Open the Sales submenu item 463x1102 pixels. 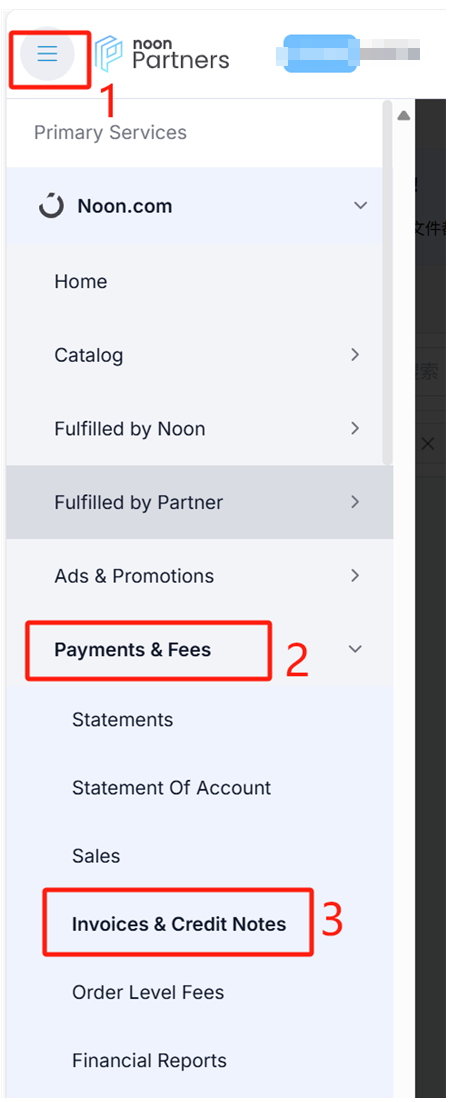(96, 856)
